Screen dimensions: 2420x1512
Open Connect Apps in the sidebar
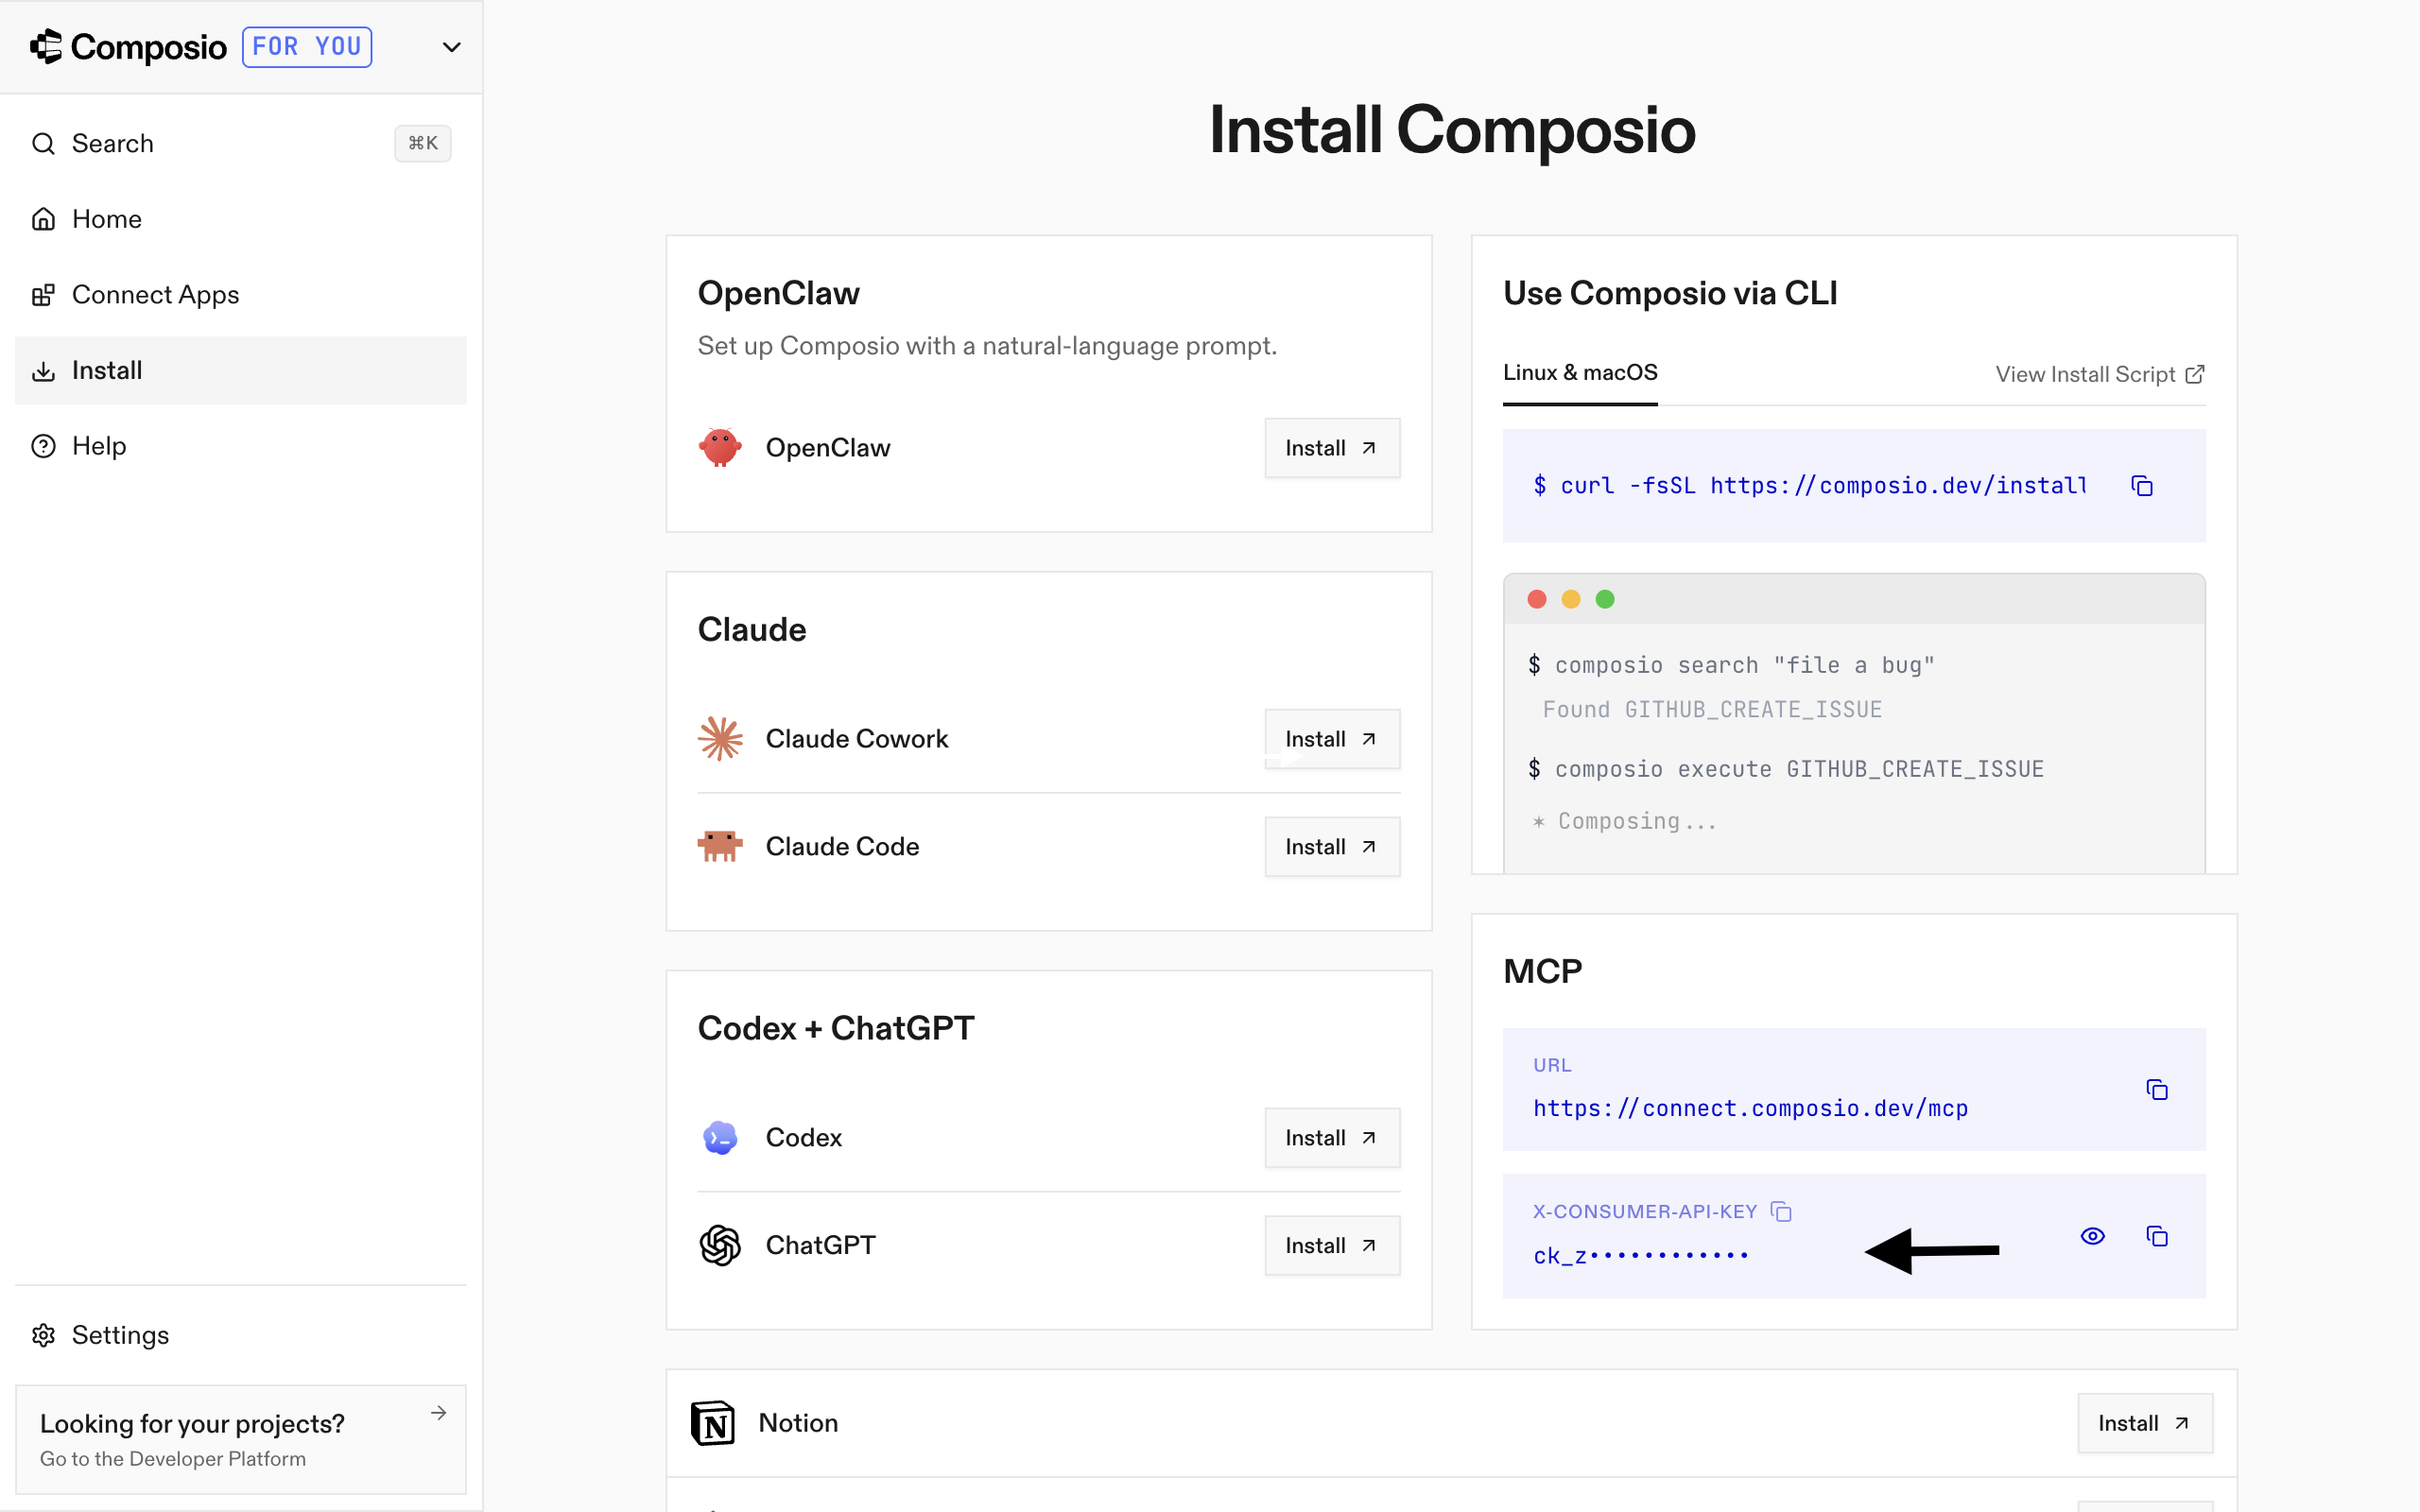click(x=241, y=294)
